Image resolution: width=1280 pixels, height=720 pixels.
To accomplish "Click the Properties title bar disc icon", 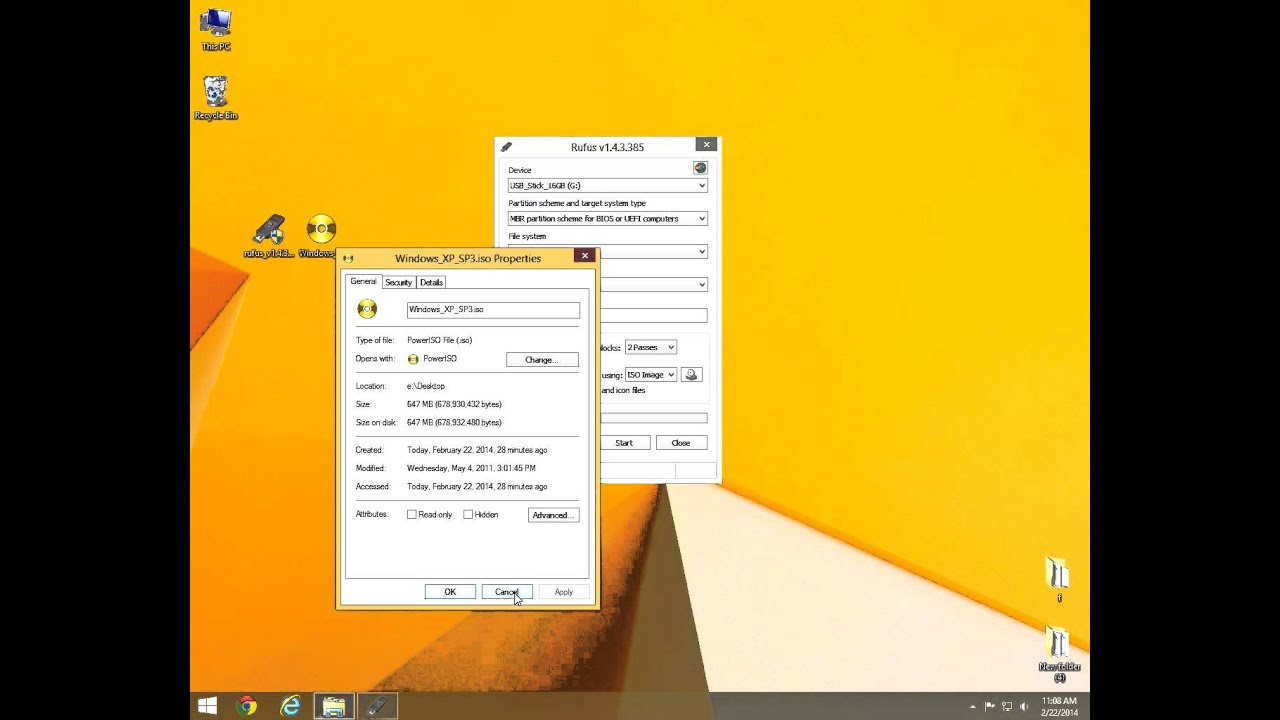I will (x=348, y=258).
